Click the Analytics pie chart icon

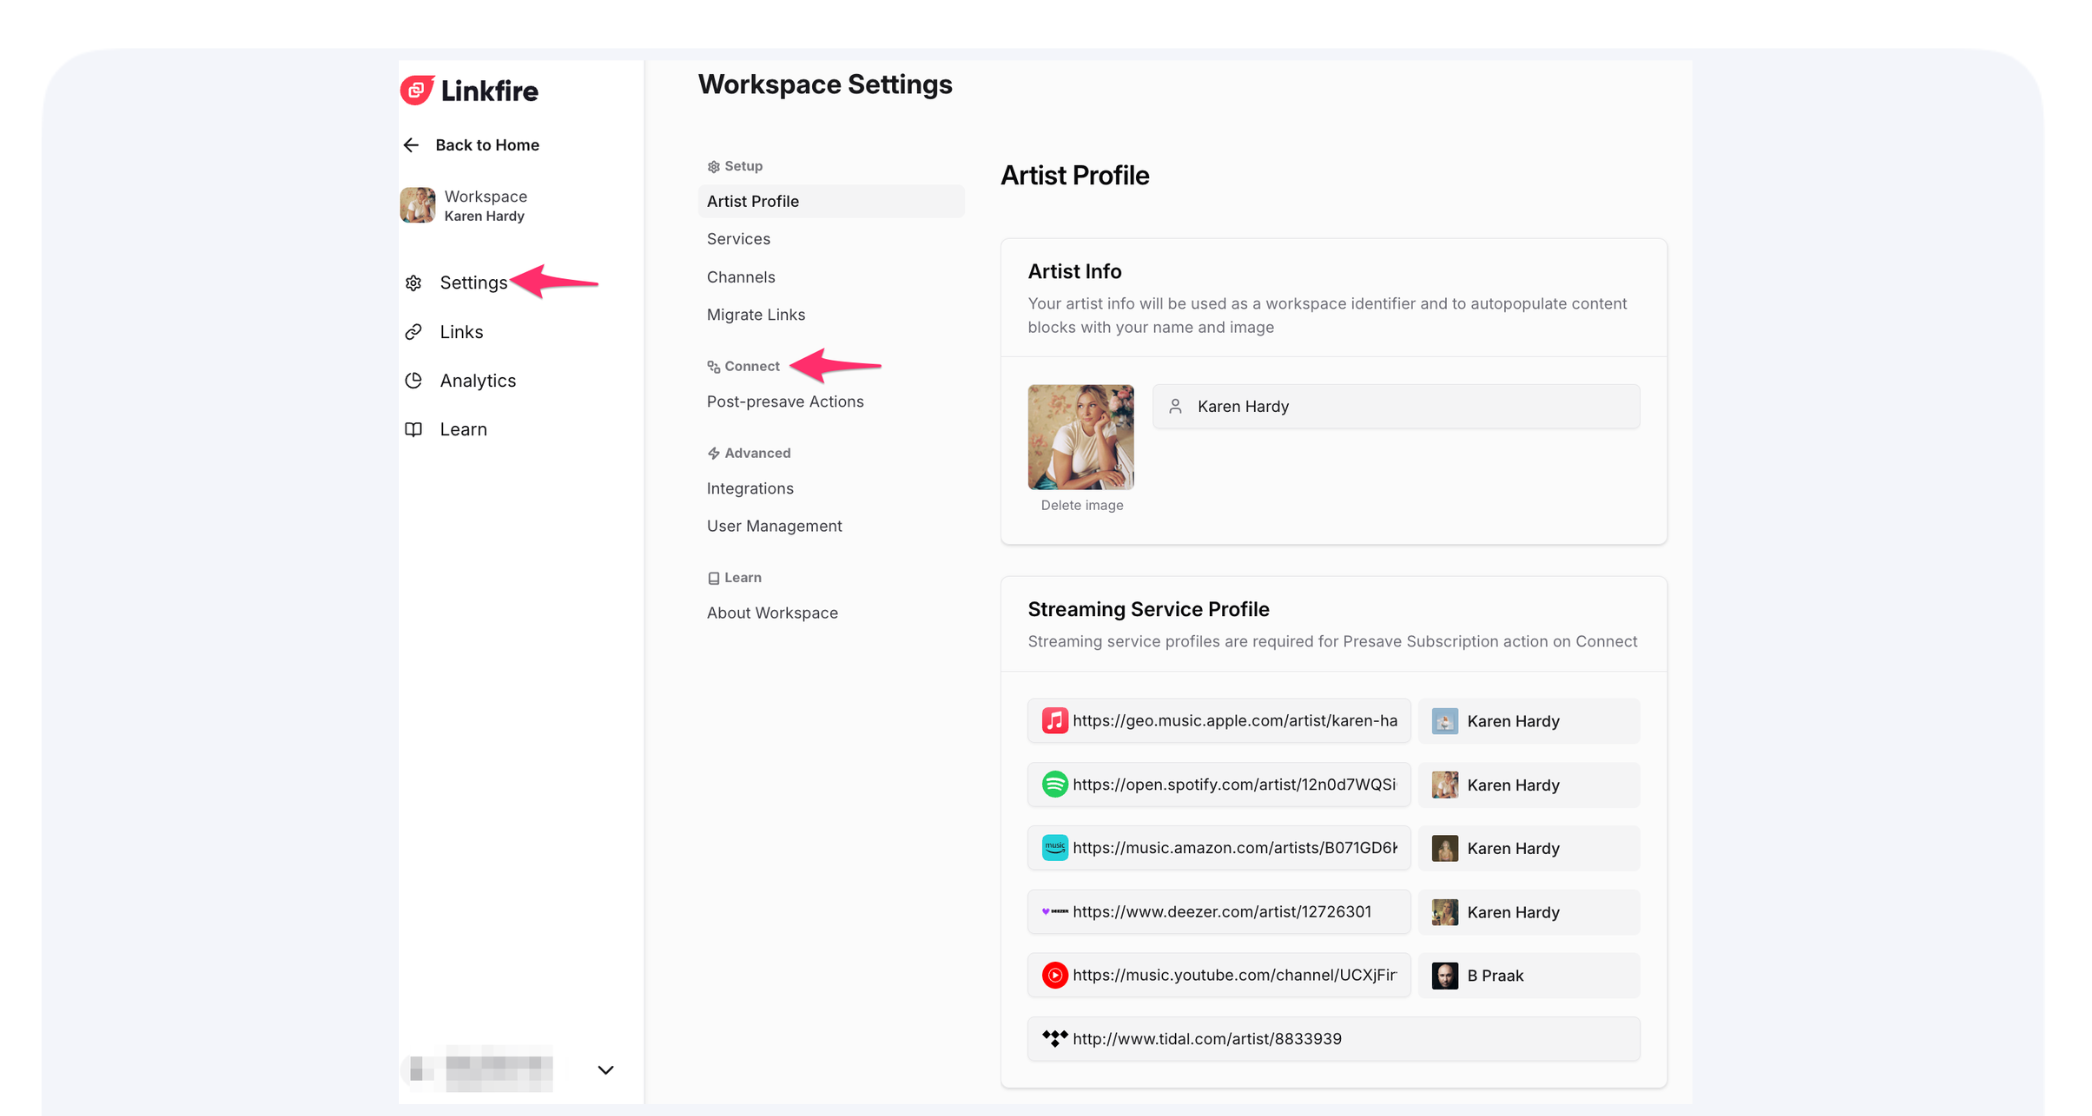[x=413, y=381]
